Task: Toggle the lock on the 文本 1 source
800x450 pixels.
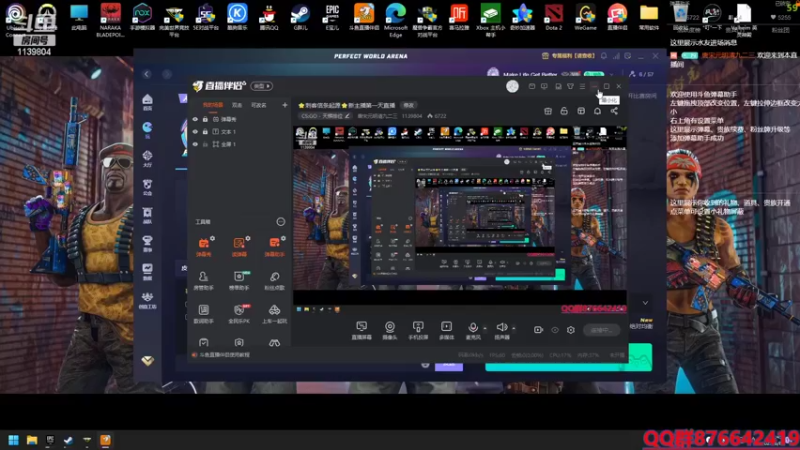Action: [205, 132]
